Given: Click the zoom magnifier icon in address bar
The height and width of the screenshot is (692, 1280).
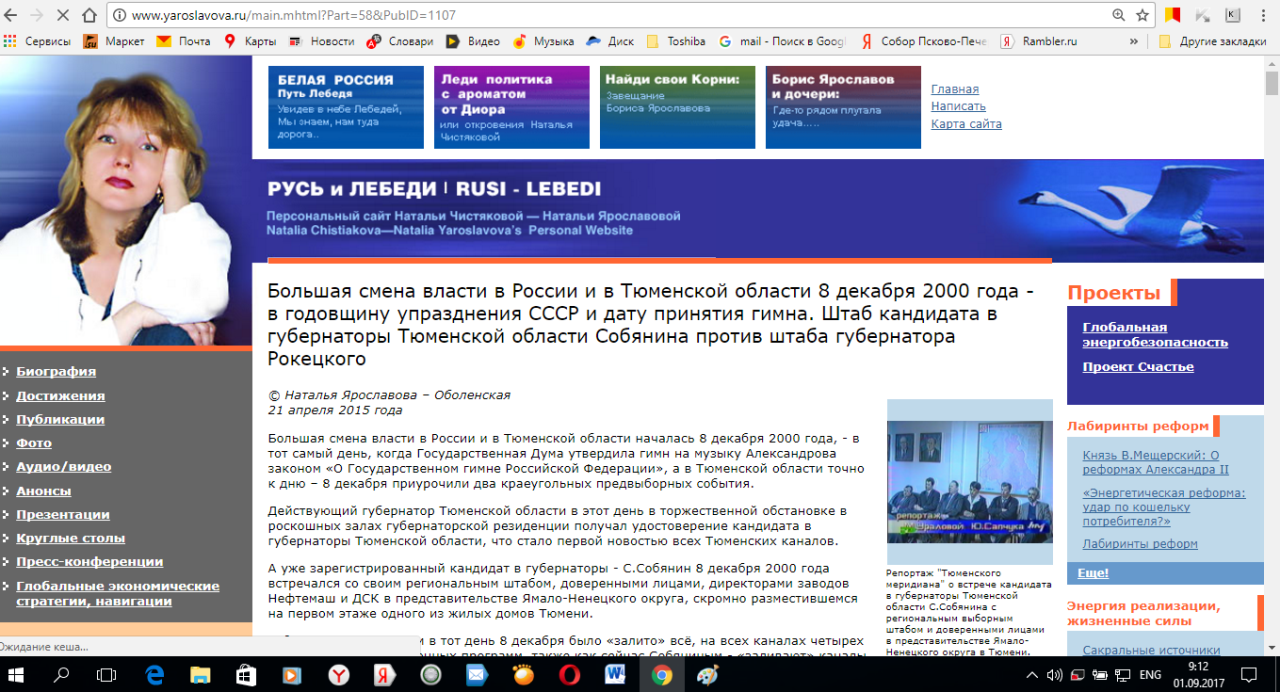Looking at the screenshot, I should click(1118, 15).
